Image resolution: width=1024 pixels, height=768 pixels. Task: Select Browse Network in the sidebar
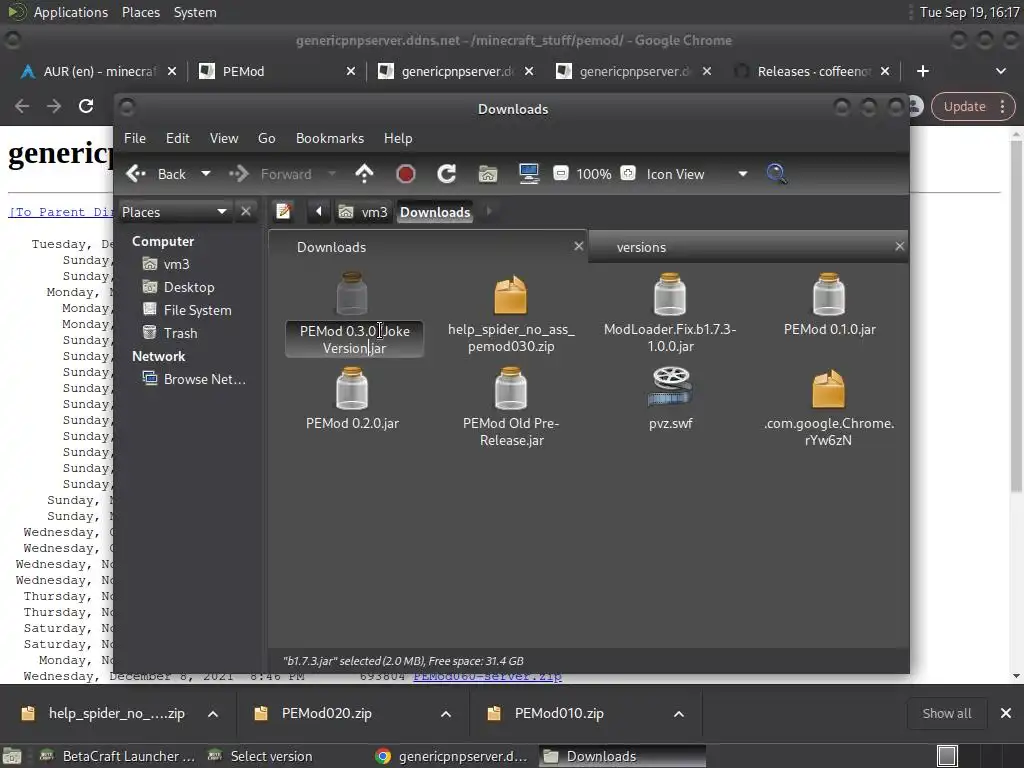[194, 379]
